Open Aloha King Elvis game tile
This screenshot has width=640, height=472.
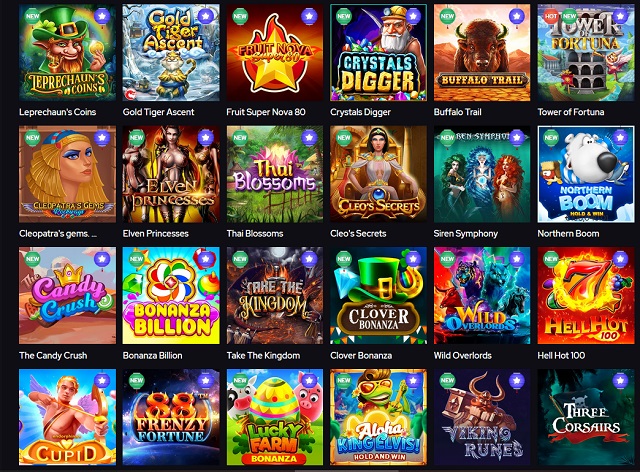click(x=378, y=417)
